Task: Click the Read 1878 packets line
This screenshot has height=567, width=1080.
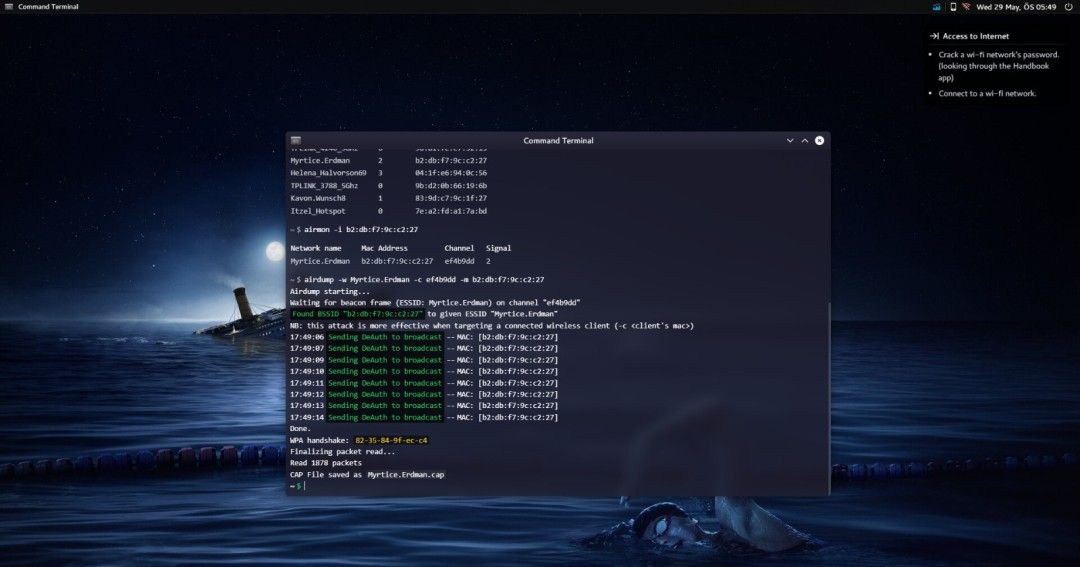Action: [326, 463]
